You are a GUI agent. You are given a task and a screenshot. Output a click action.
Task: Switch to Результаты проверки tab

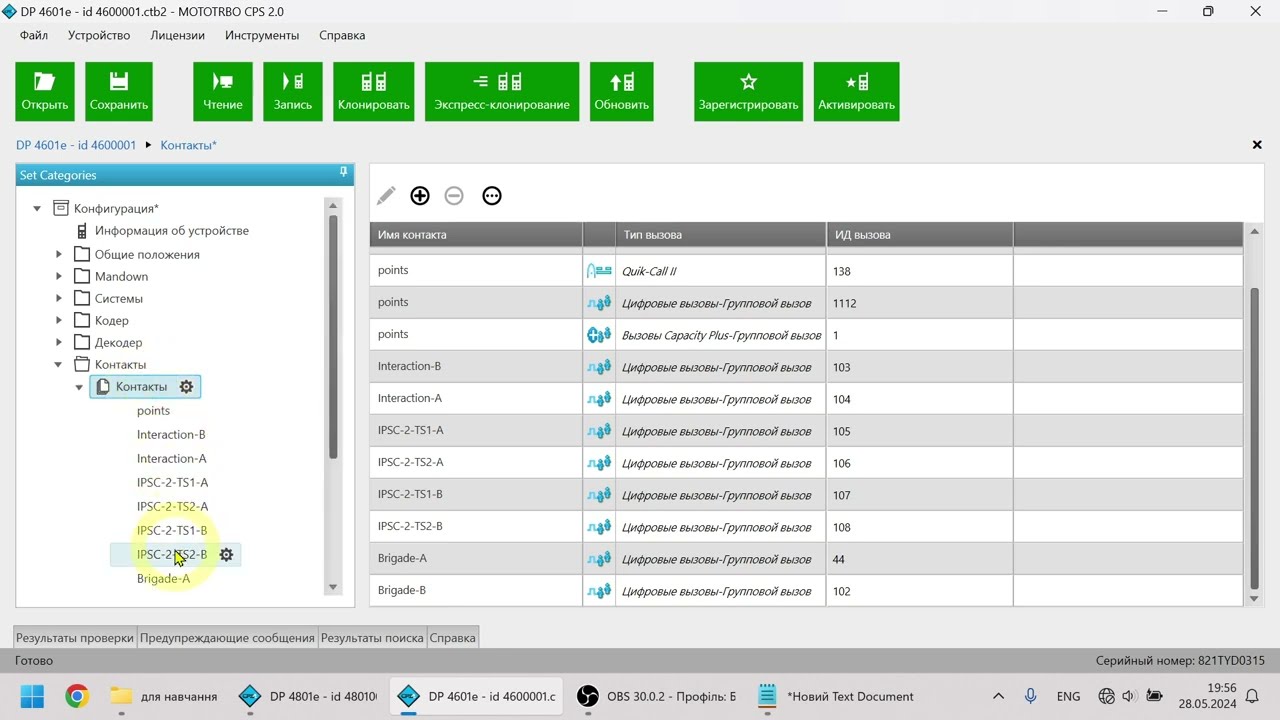tap(75, 638)
